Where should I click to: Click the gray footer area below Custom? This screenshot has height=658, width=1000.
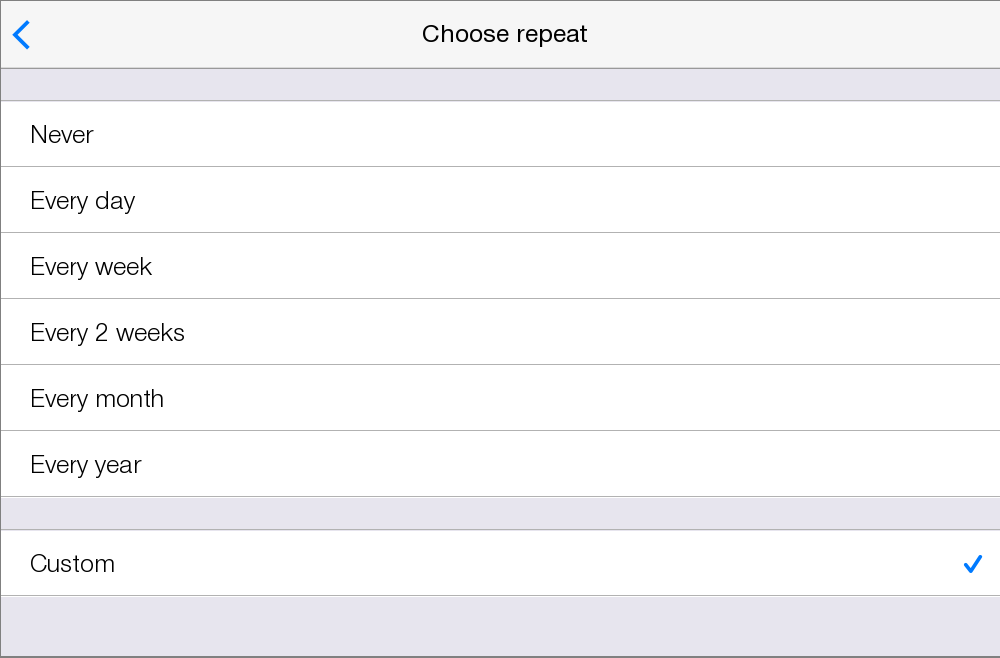point(500,626)
